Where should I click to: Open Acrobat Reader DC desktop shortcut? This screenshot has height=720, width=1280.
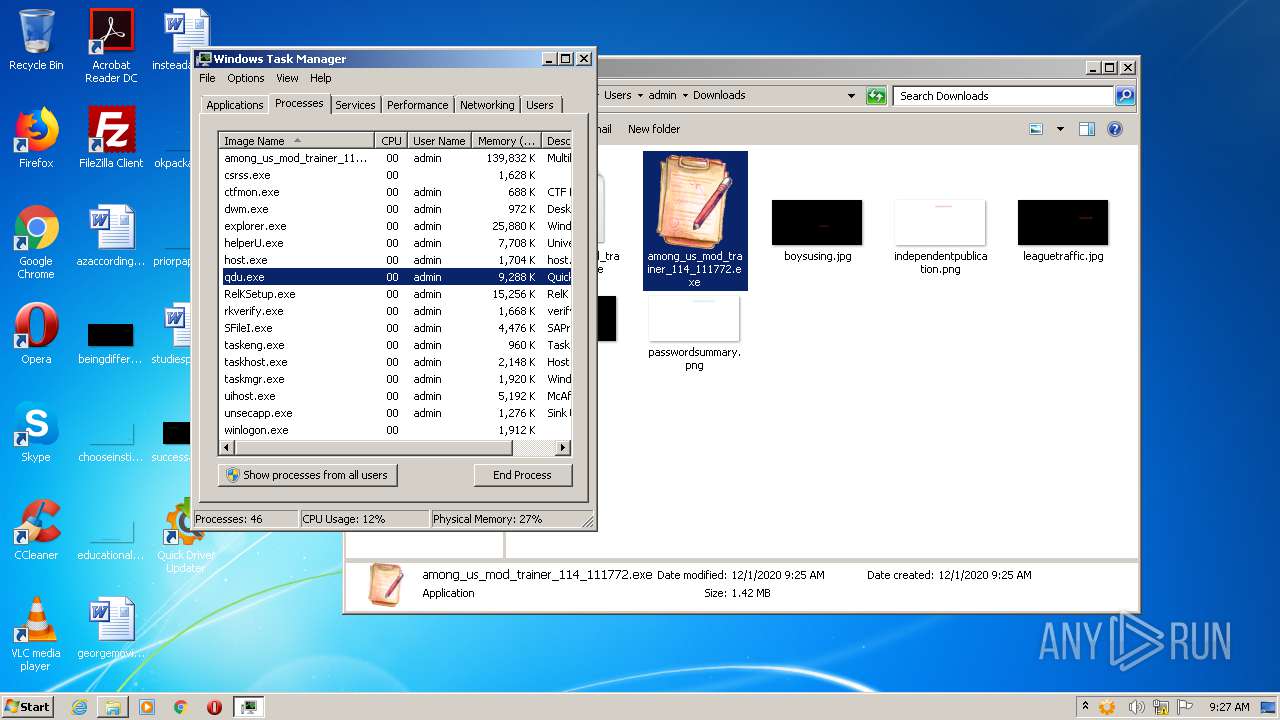click(111, 46)
